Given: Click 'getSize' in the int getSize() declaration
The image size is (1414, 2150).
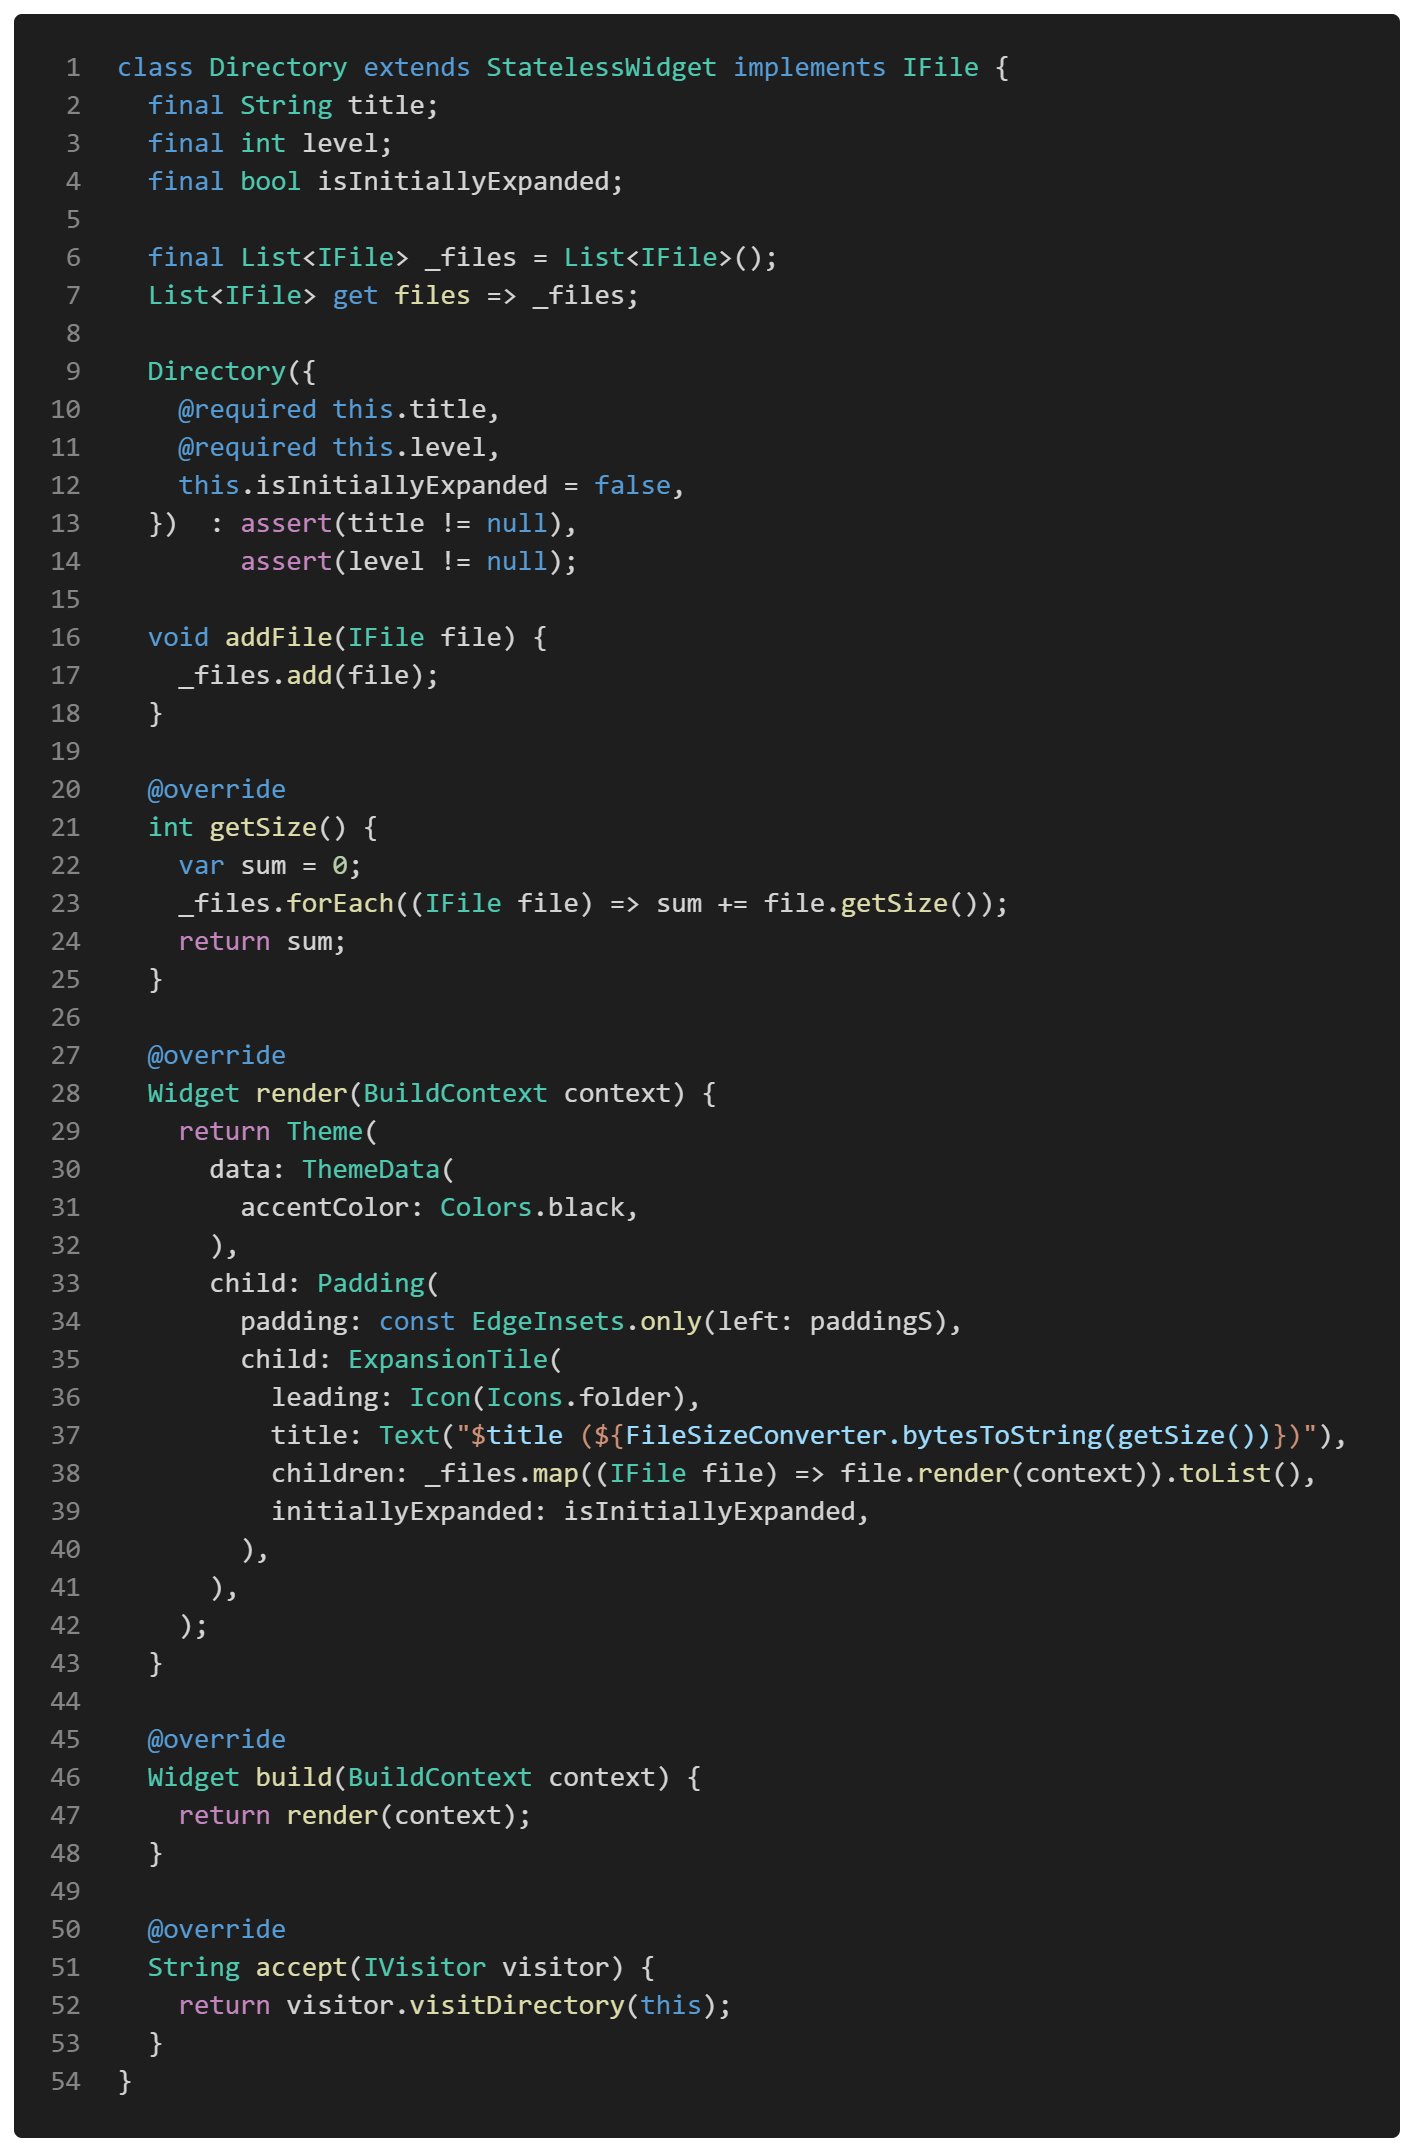Looking at the screenshot, I should (263, 828).
